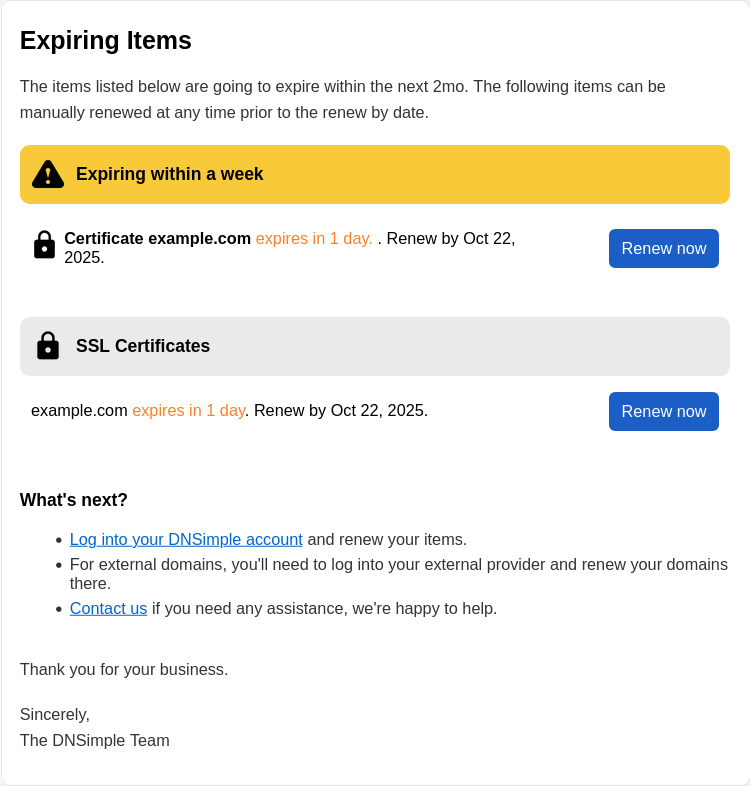
Task: Click the What's next? heading
Action: point(74,500)
